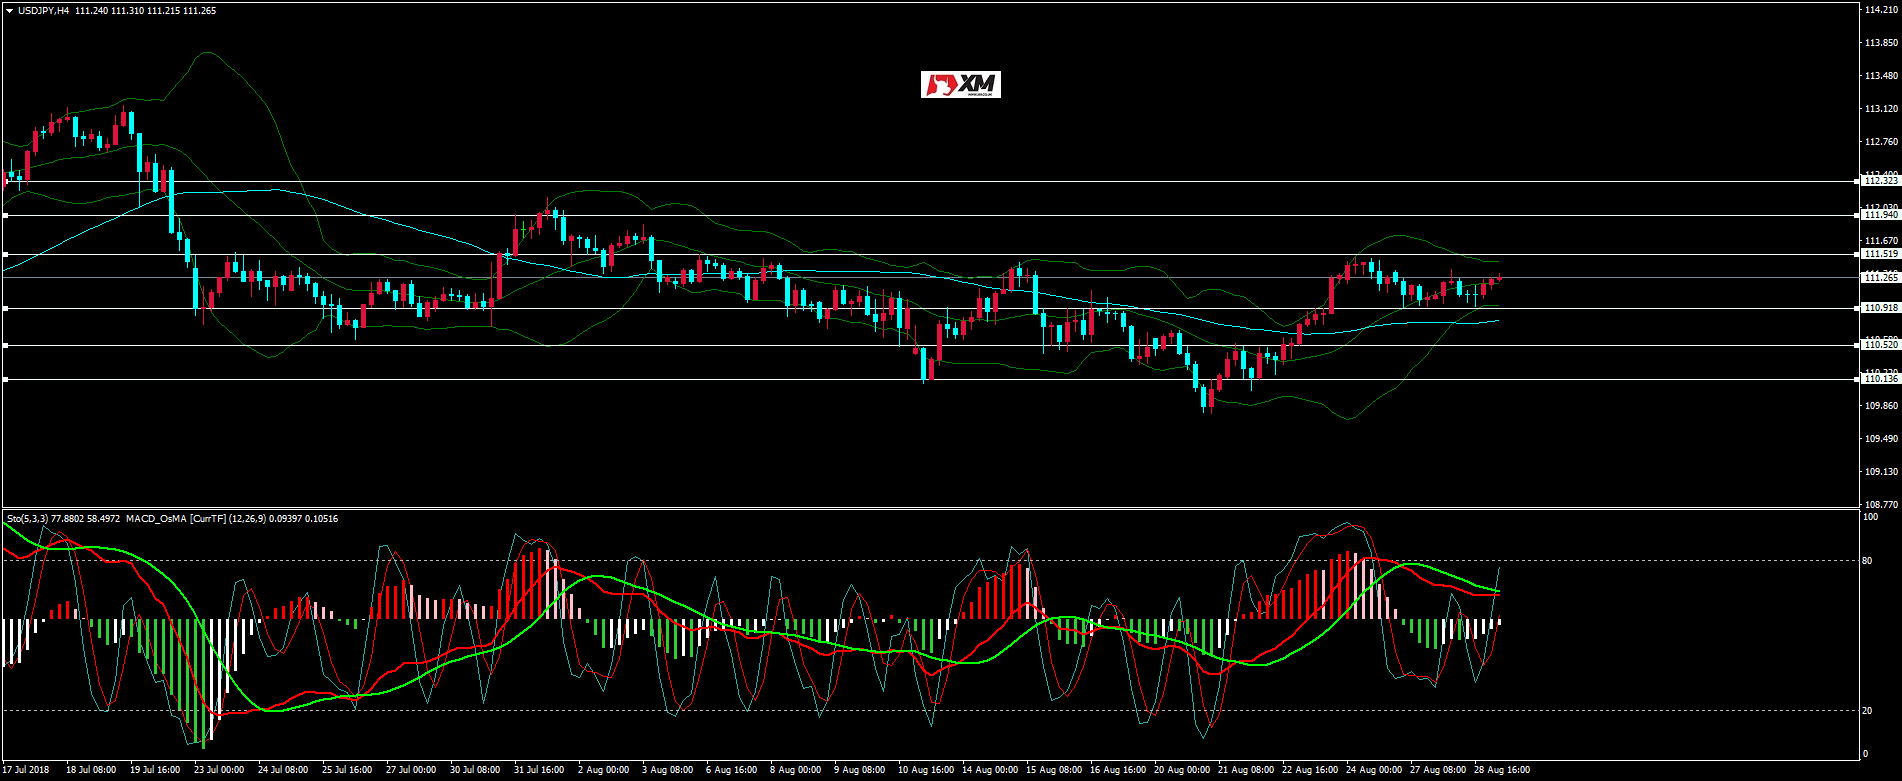Screen dimensions: 1902x781
Task: Click the 27 Jul 00:00 time label
Action: coord(411,770)
